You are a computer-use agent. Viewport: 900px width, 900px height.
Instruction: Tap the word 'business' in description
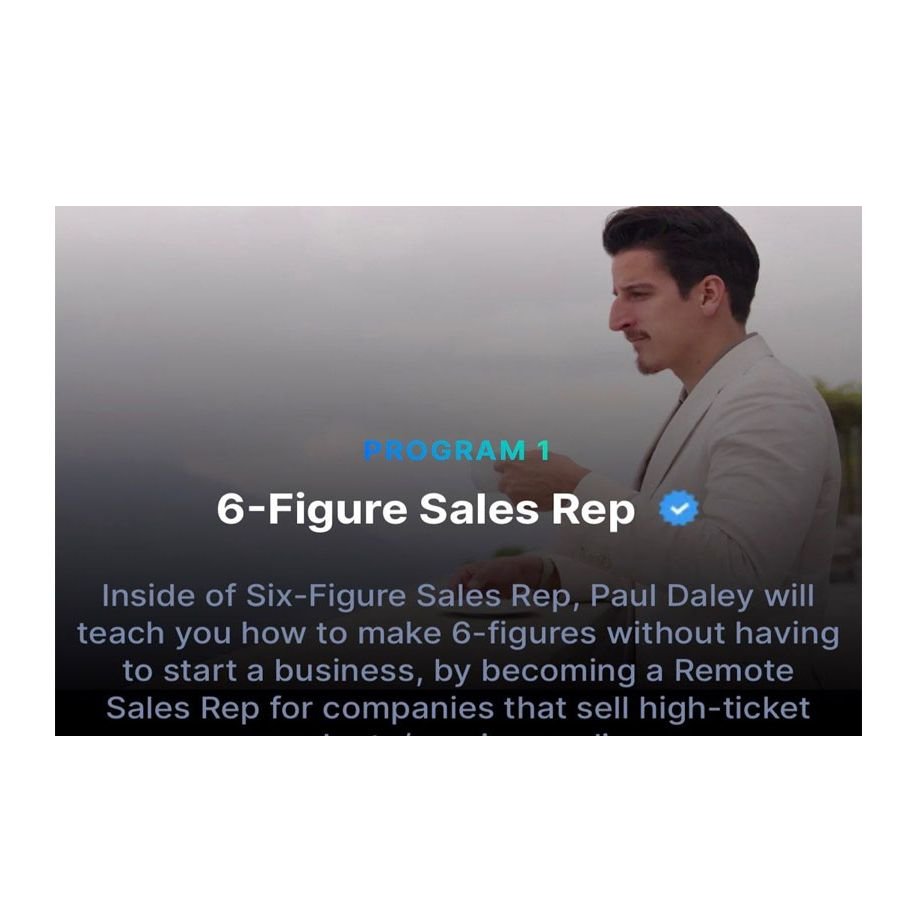[345, 671]
